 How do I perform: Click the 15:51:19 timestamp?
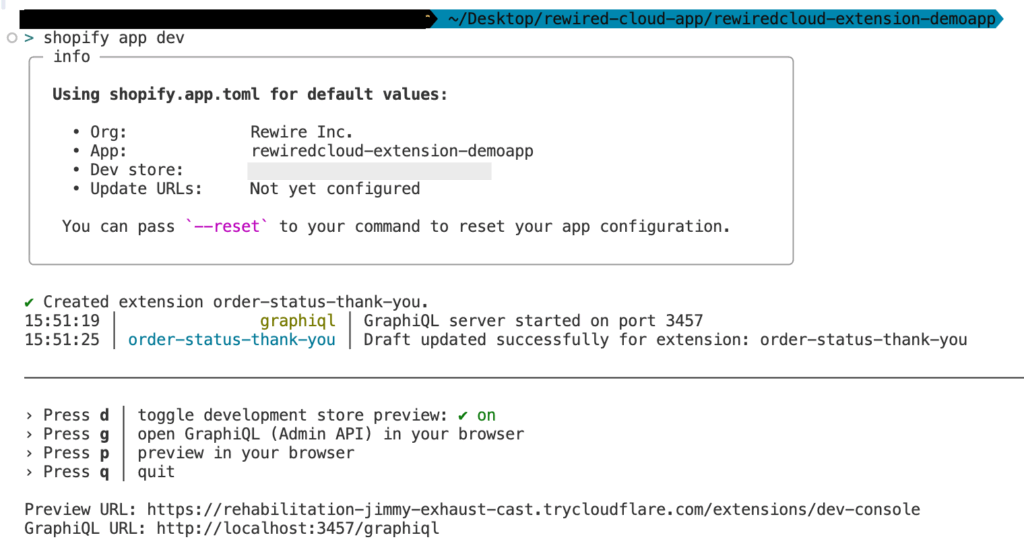pos(62,321)
